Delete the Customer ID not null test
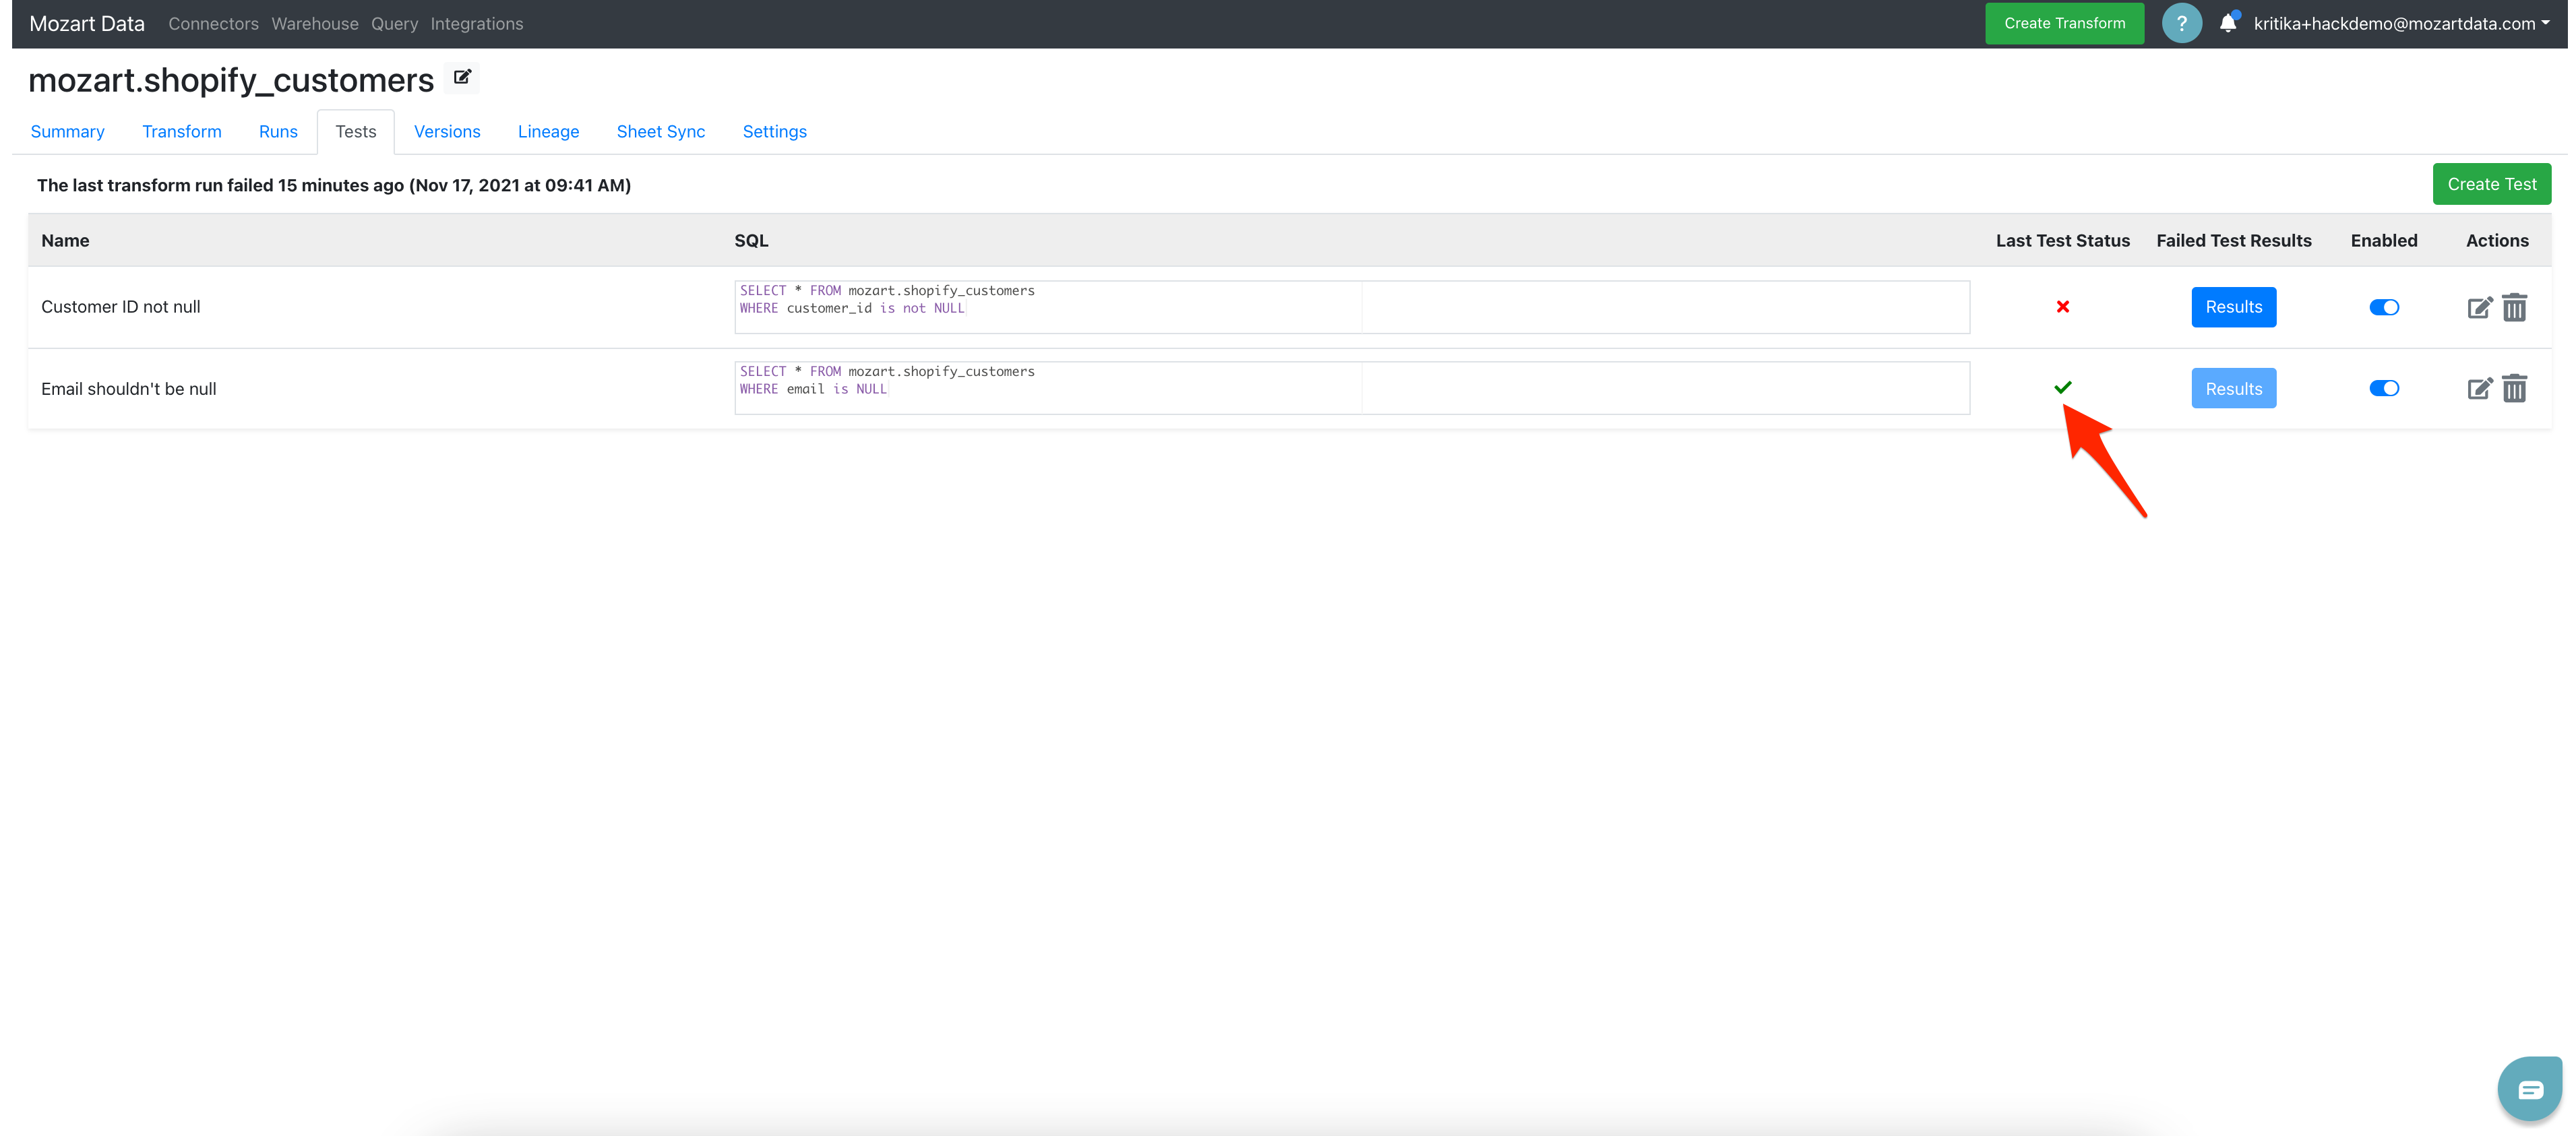The width and height of the screenshot is (2576, 1136). (x=2514, y=307)
